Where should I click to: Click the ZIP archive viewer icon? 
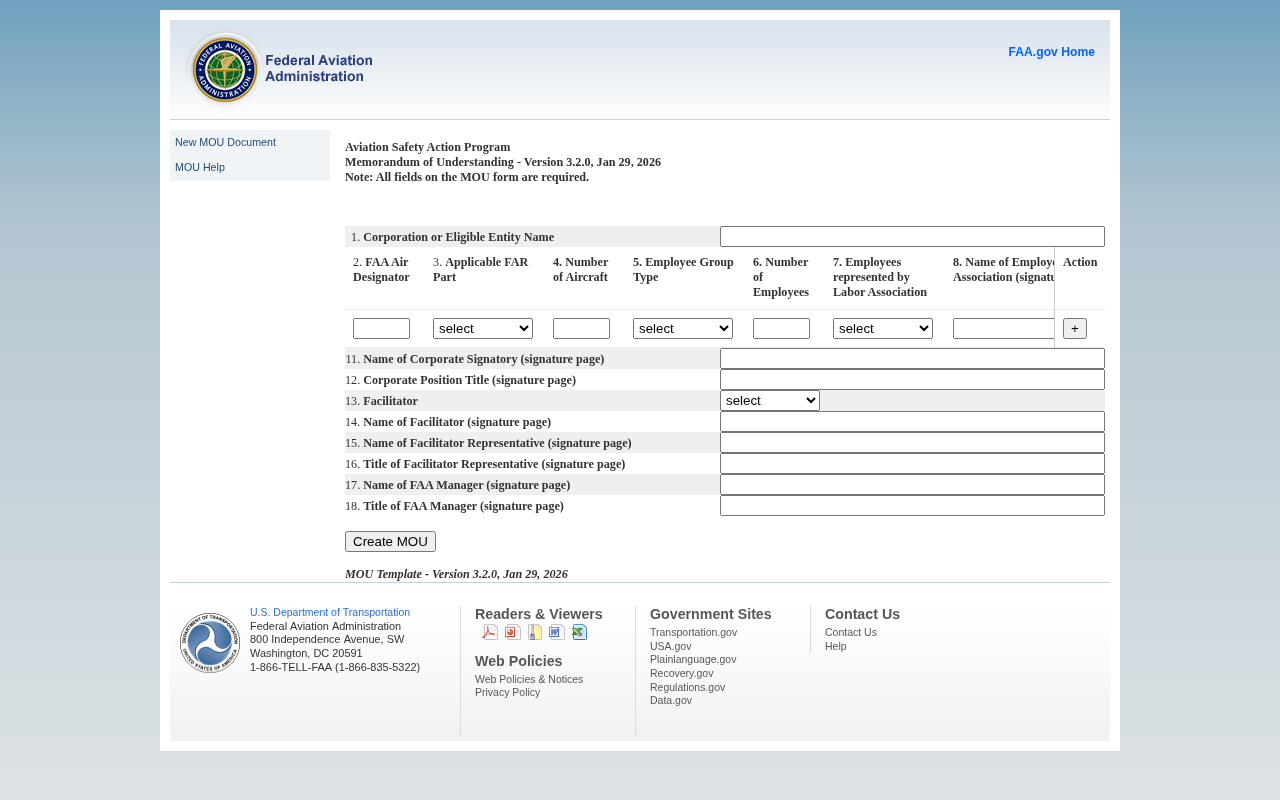535,632
